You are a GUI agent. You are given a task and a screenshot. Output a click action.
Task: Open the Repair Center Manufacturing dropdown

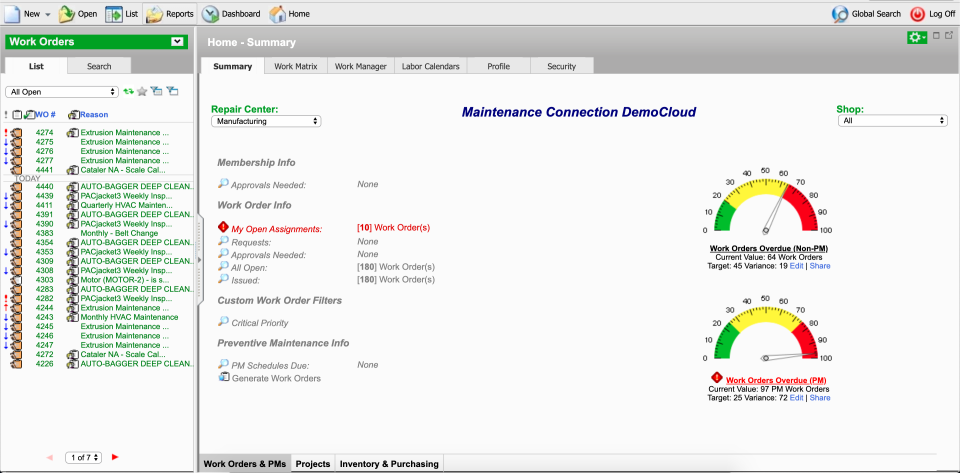266,121
